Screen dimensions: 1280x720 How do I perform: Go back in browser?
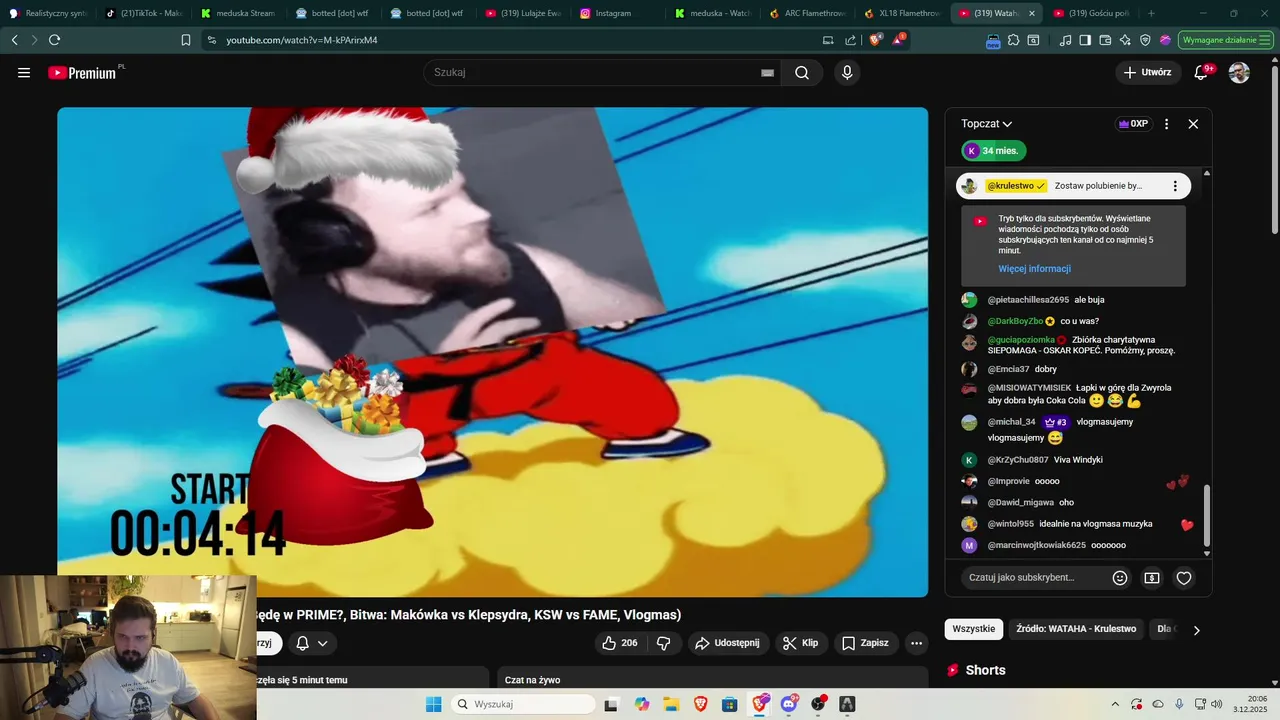click(x=14, y=40)
